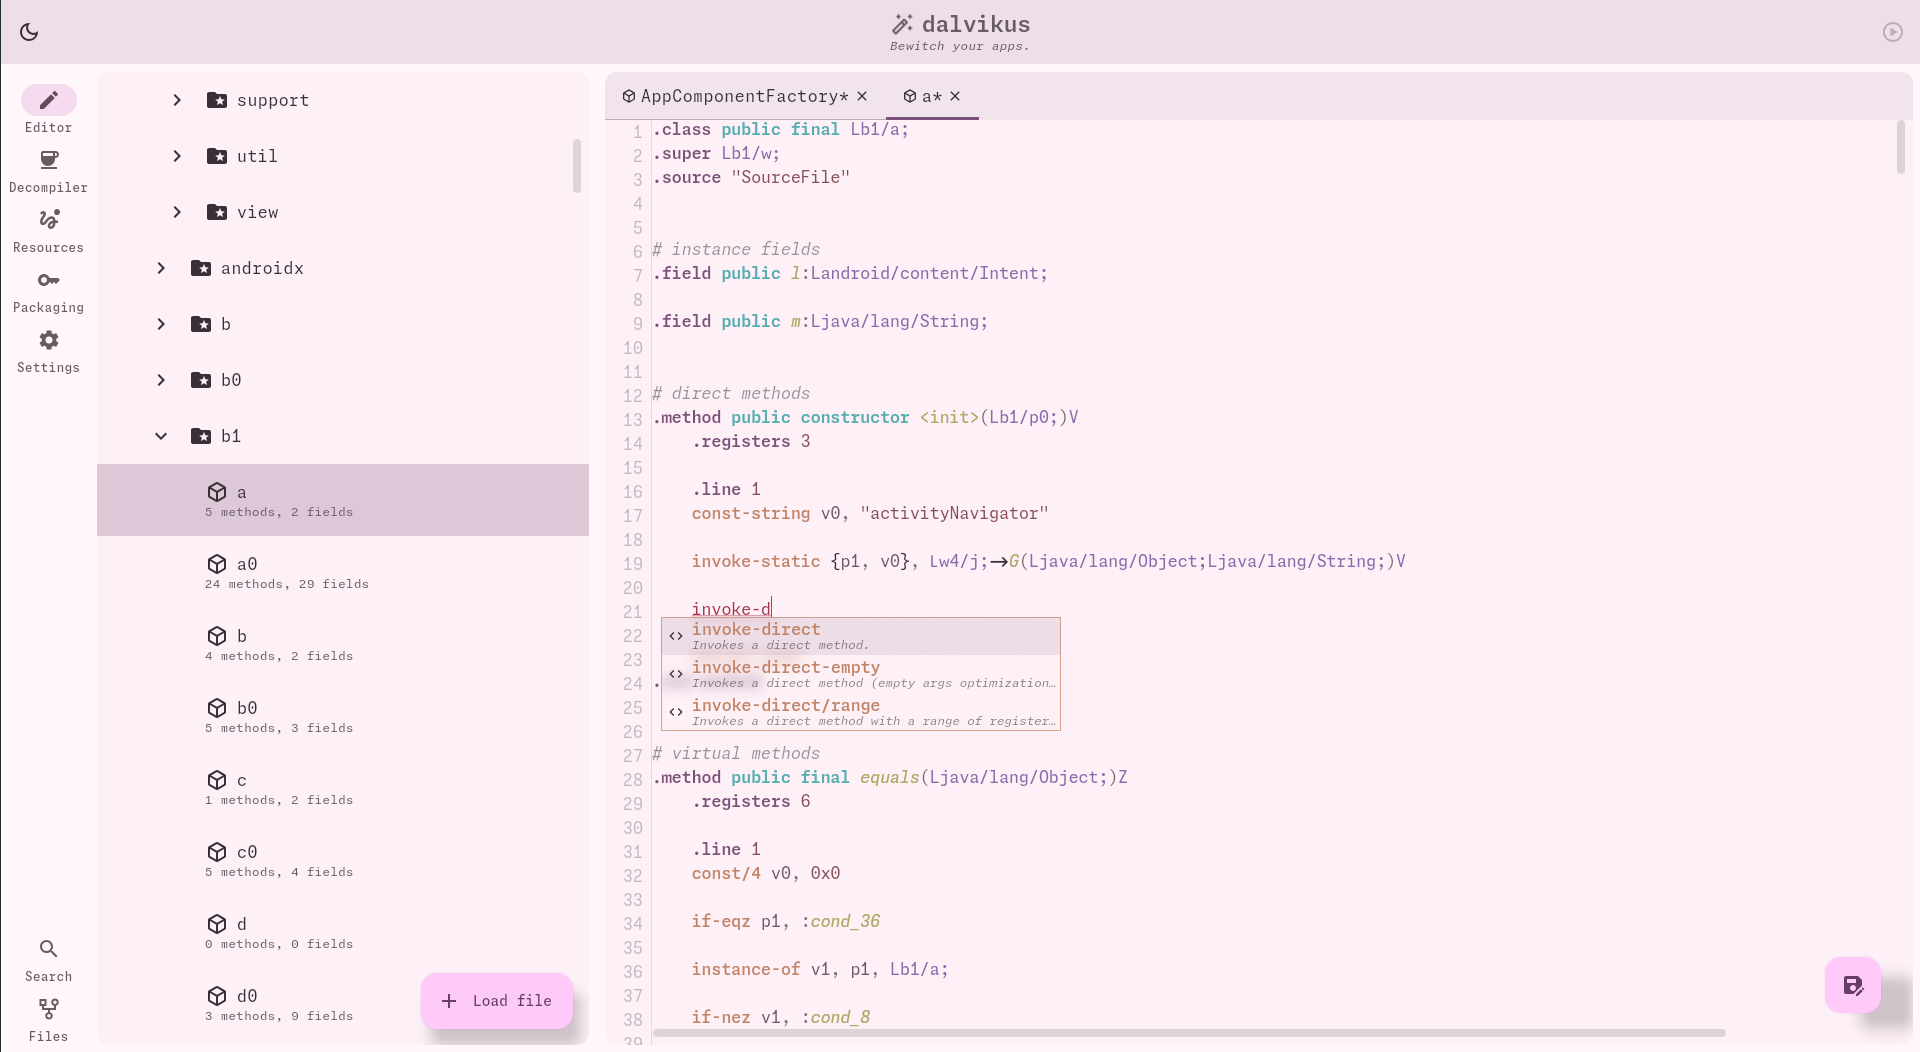Image resolution: width=1920 pixels, height=1052 pixels.
Task: Expand the b0 package folder
Action: (x=161, y=380)
